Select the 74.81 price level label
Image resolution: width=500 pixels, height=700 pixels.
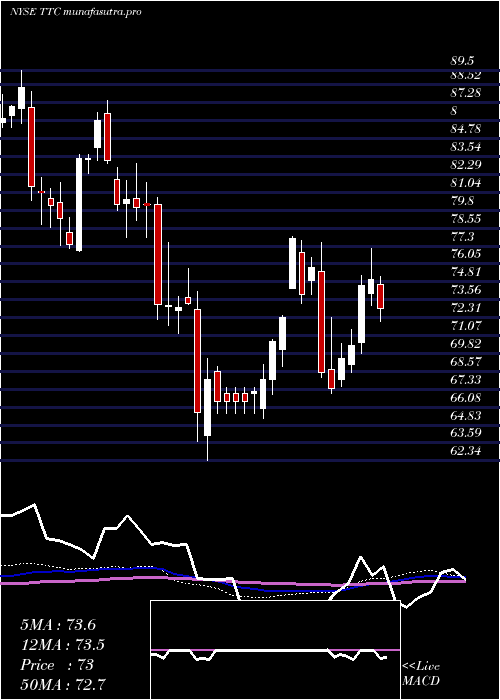pos(466,272)
